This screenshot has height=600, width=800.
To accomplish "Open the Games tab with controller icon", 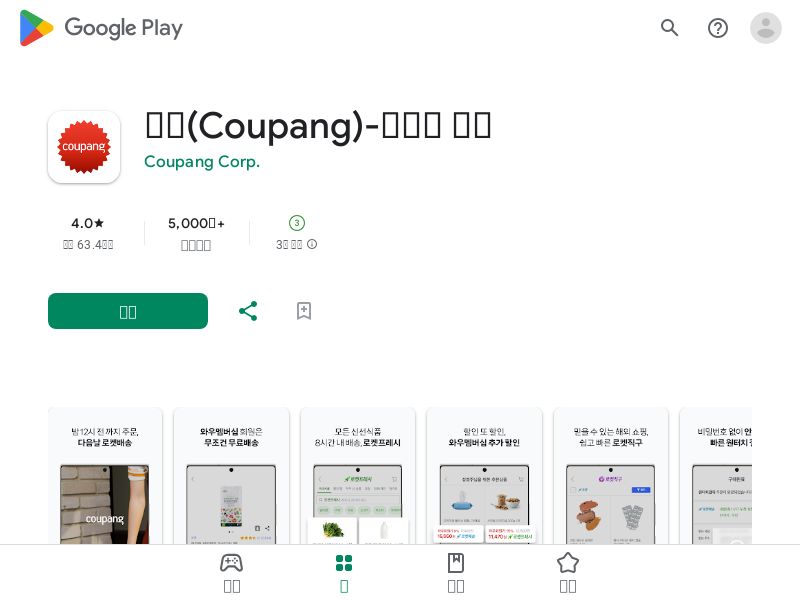I will (232, 572).
